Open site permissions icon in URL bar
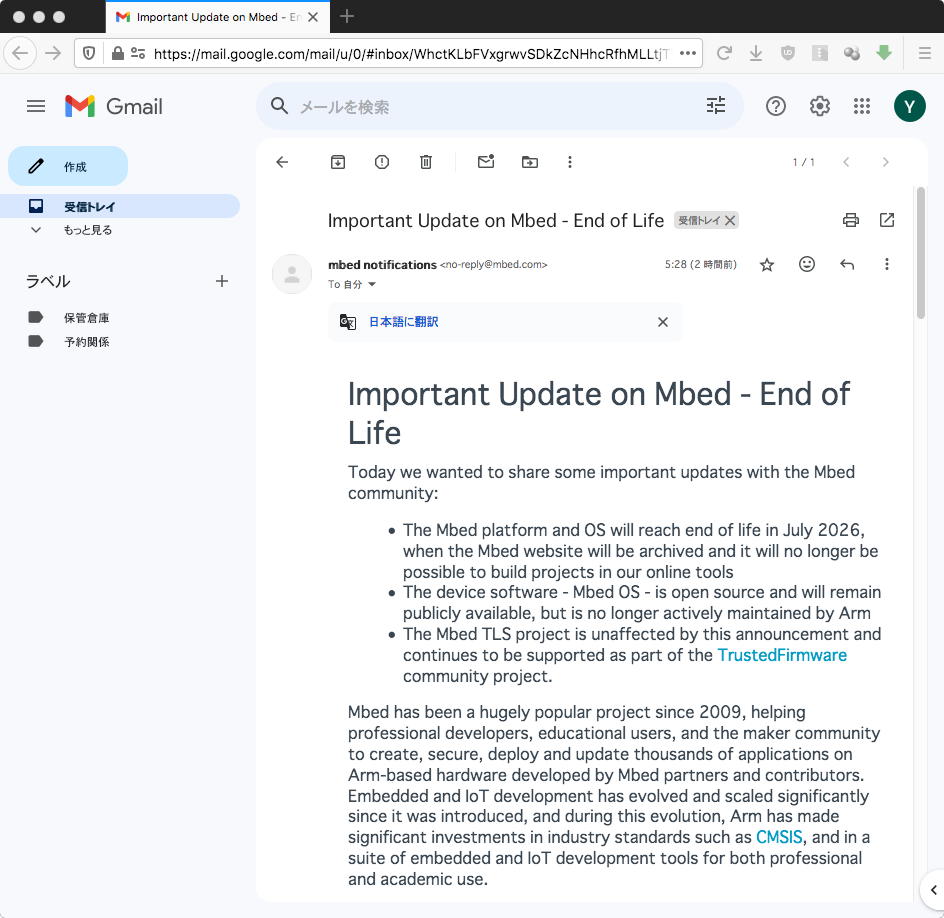Screen dimensions: 944x918 tap(138, 54)
